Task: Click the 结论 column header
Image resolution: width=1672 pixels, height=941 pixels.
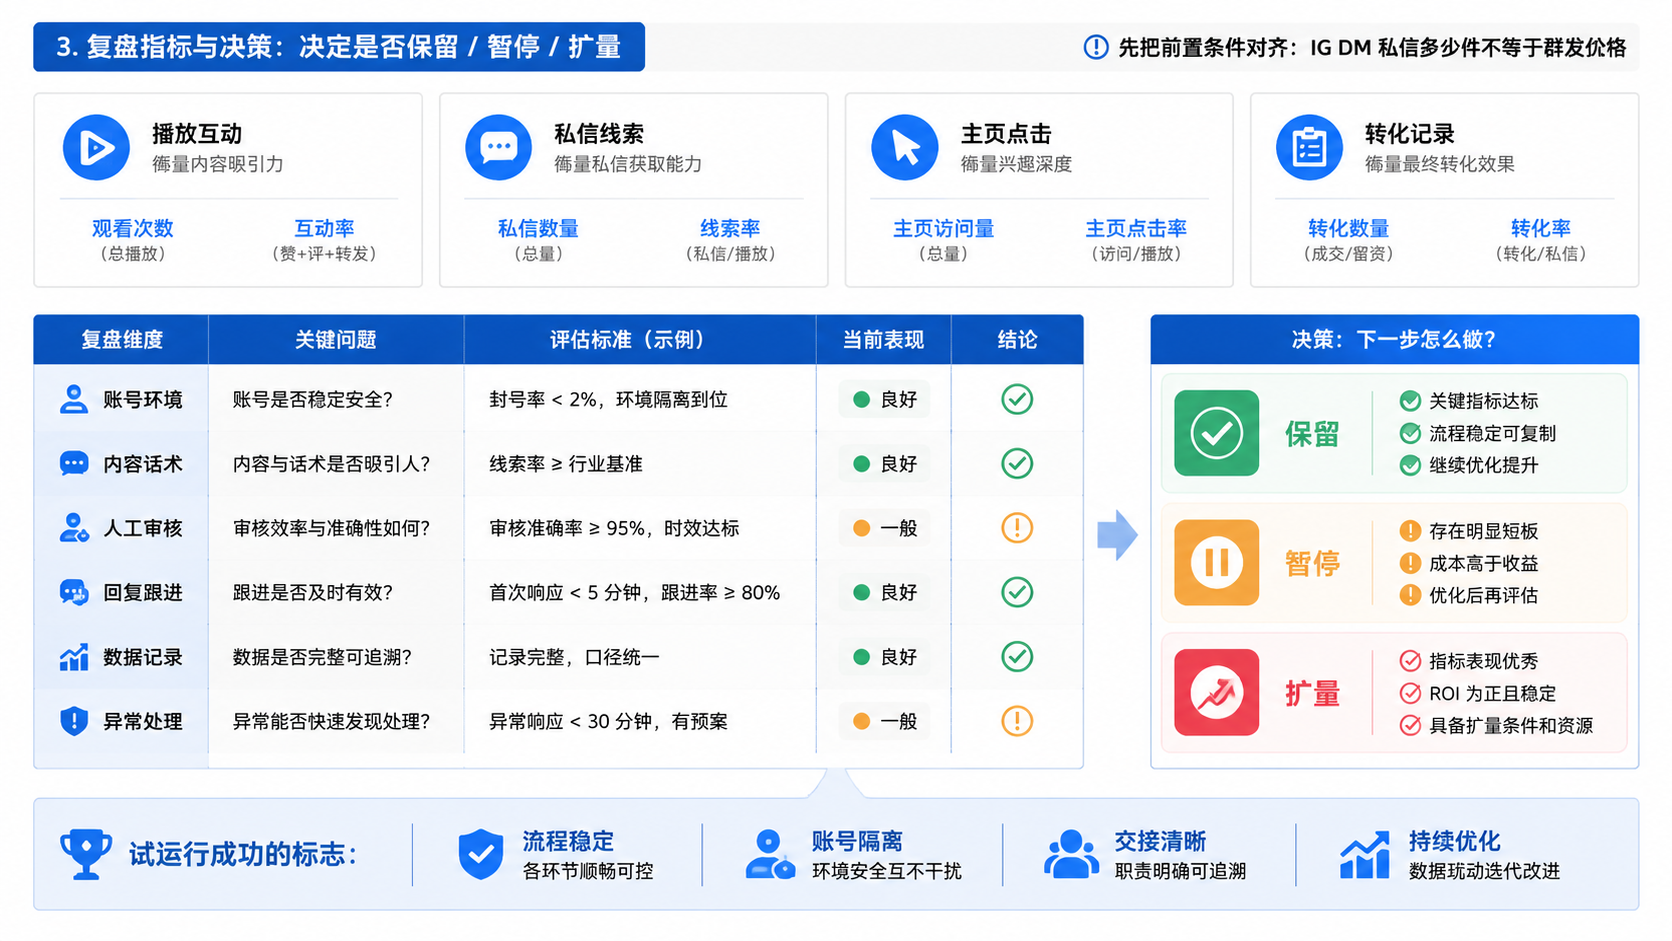Action: [x=1017, y=340]
